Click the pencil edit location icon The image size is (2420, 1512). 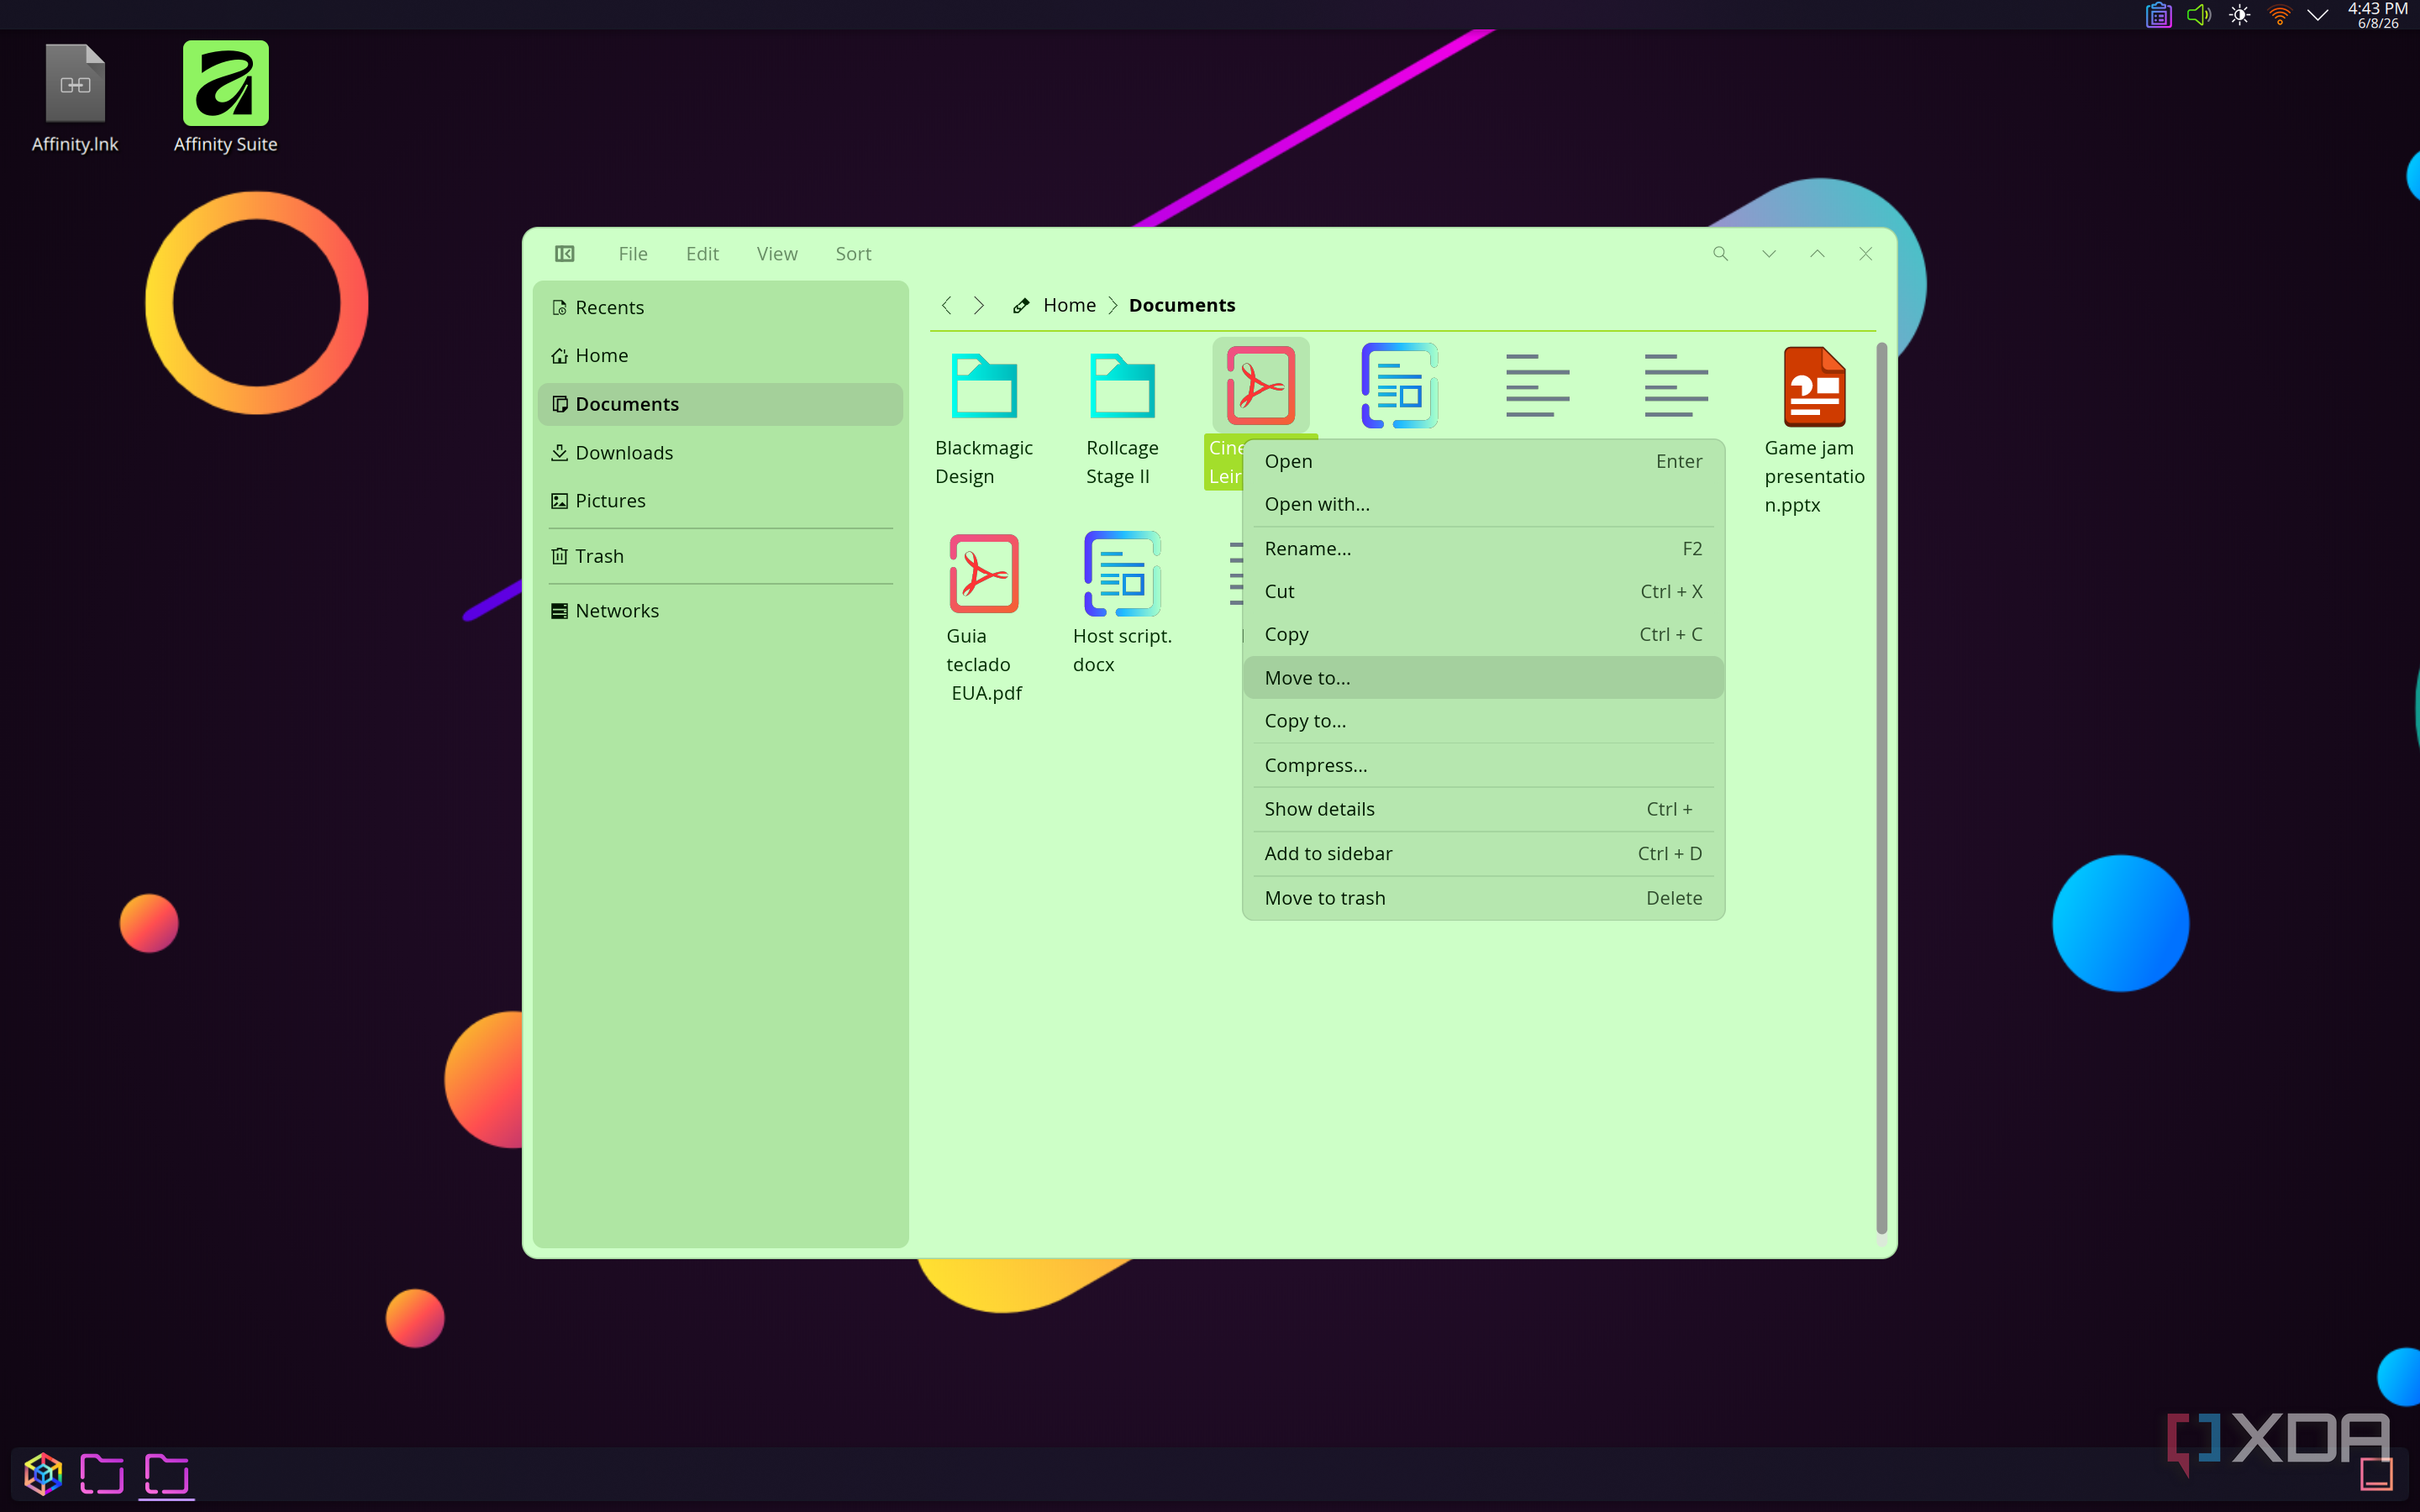click(1021, 306)
